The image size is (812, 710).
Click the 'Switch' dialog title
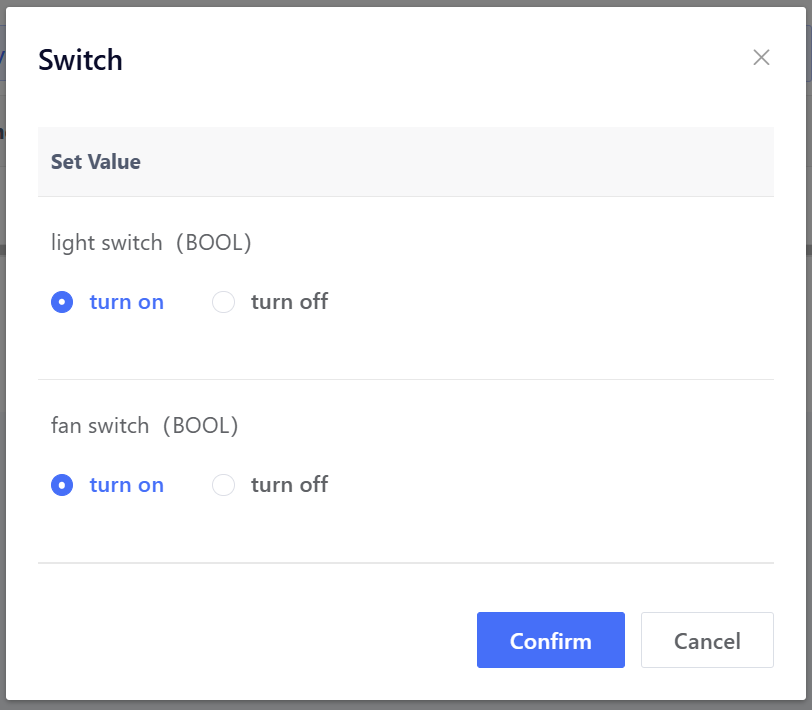point(80,60)
